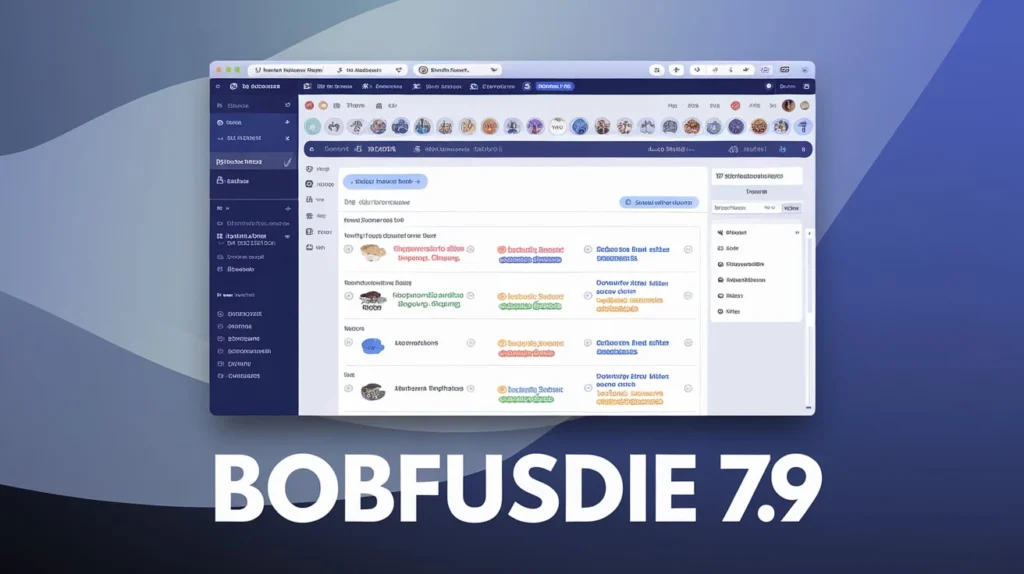This screenshot has width=1024, height=574.
Task: Select the radio circle beside the first list row
Action: [349, 250]
